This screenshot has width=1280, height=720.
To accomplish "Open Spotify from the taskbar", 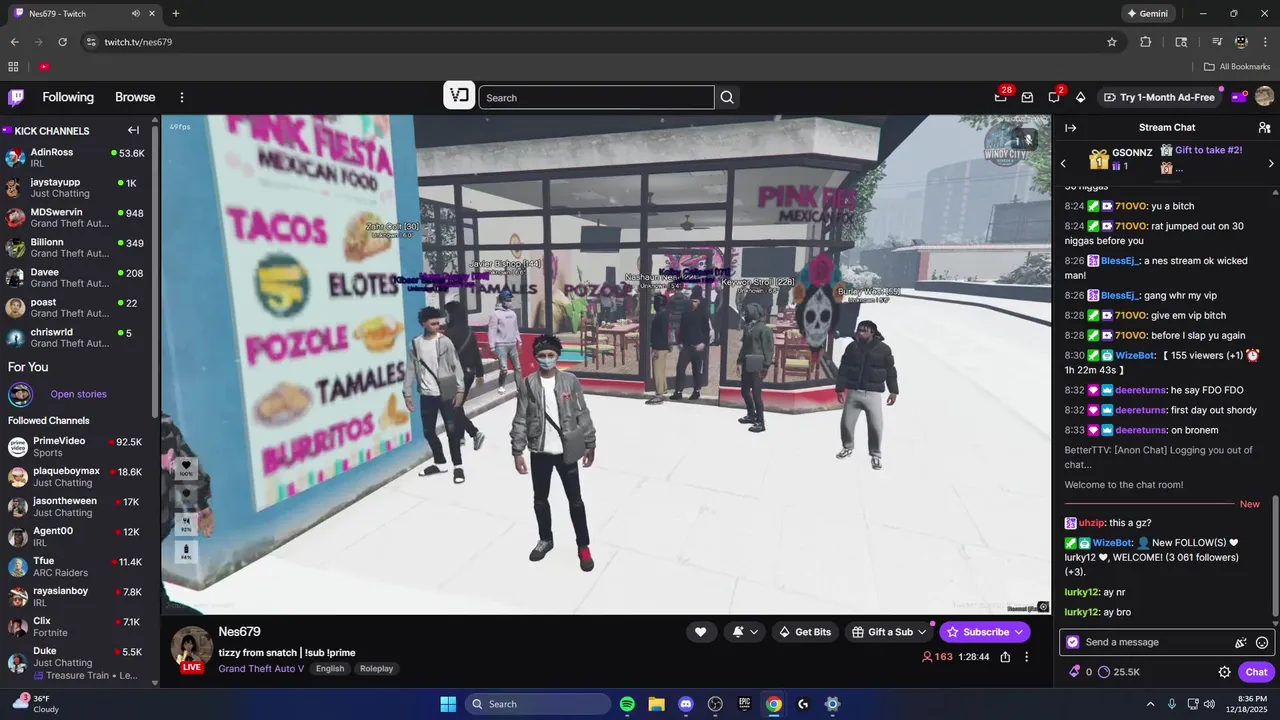I will point(627,704).
